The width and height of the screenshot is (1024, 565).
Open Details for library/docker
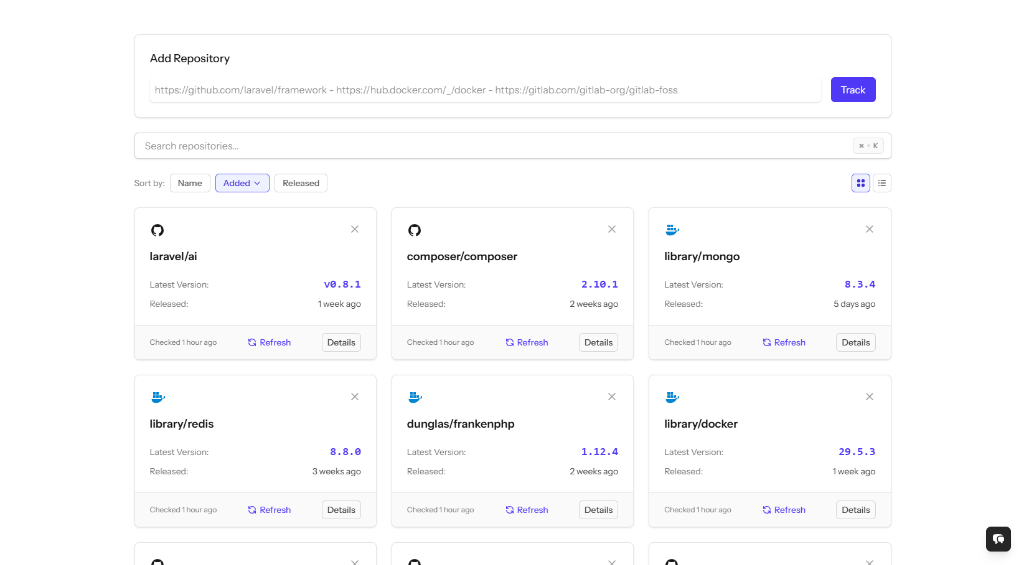[856, 509]
